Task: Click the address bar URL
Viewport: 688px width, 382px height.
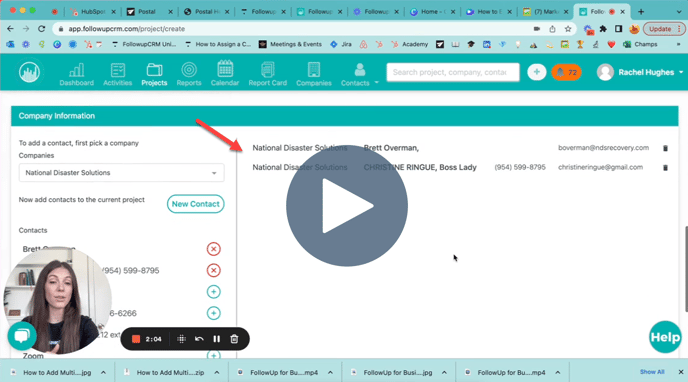Action: coord(126,29)
